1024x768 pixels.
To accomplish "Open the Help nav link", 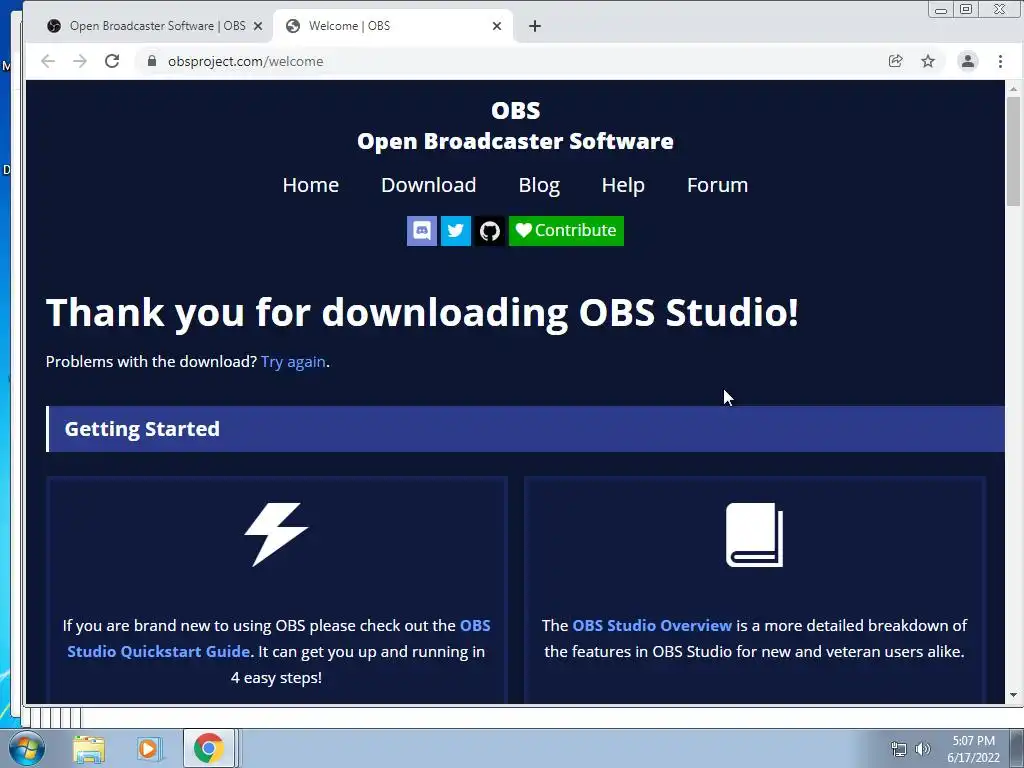I will [x=623, y=185].
